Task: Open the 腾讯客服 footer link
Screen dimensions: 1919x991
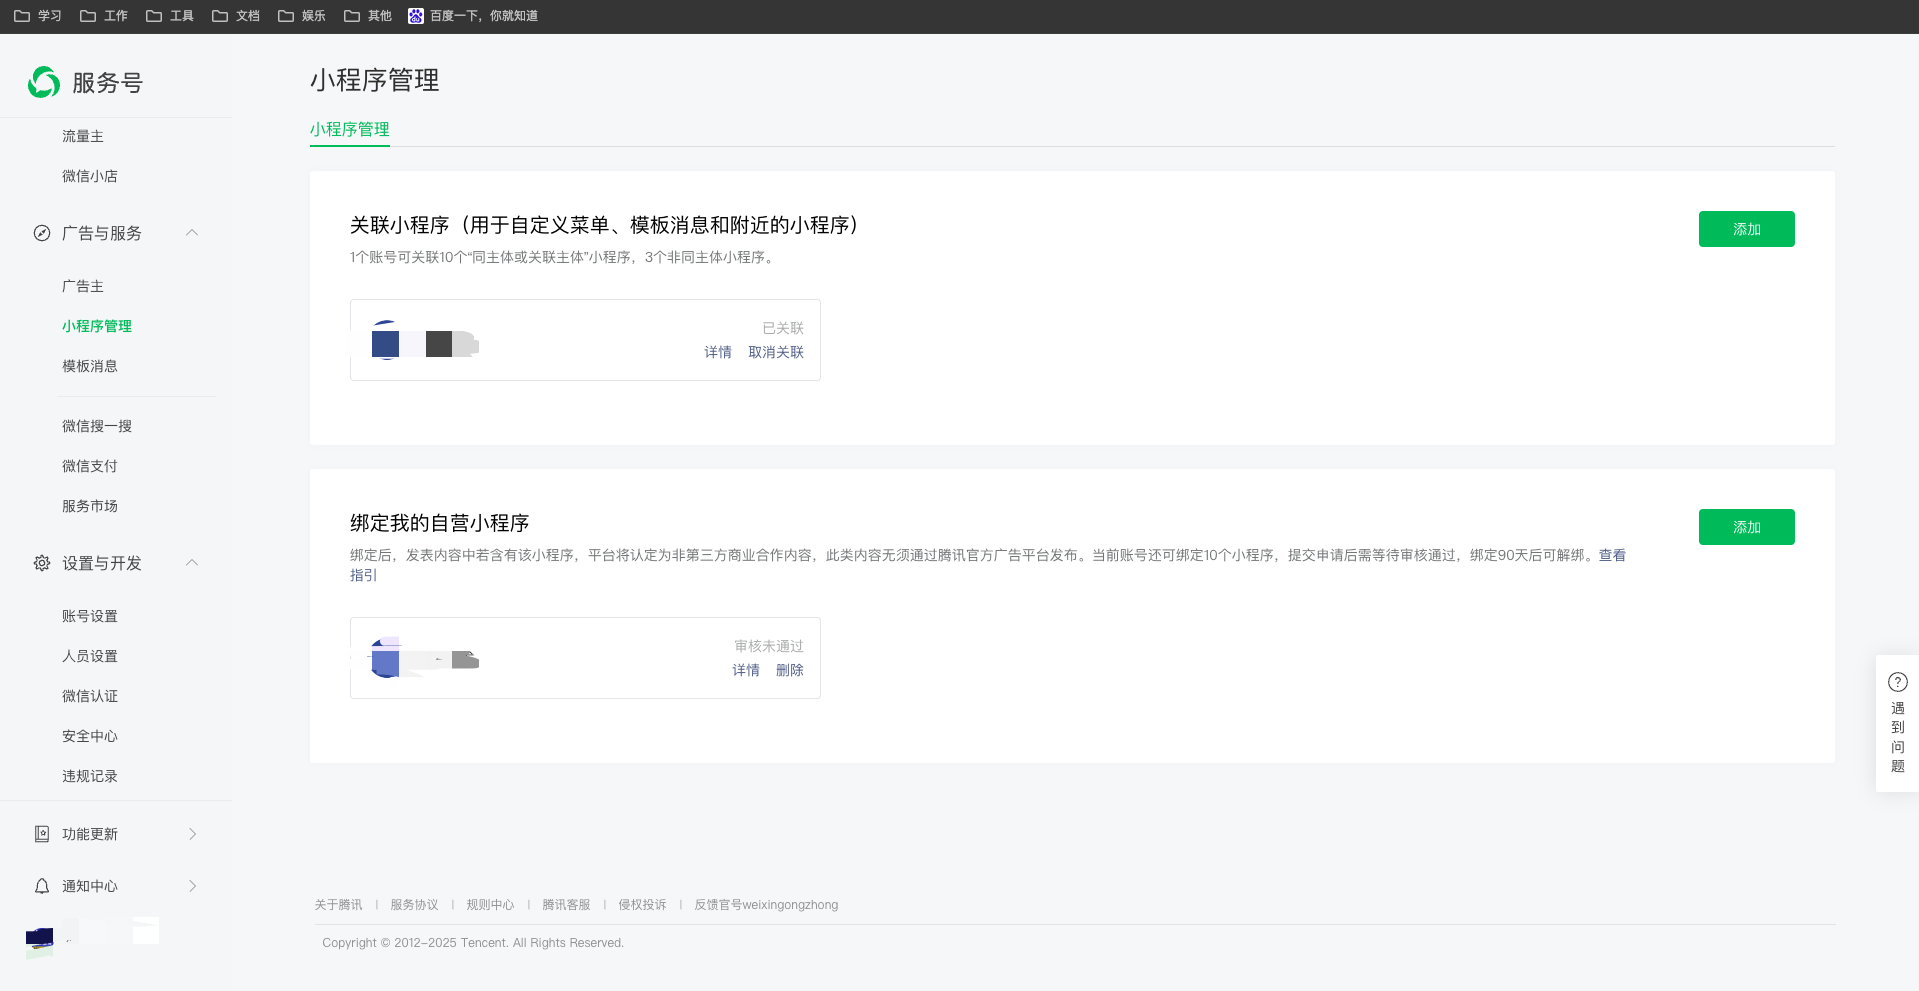Action: (567, 905)
